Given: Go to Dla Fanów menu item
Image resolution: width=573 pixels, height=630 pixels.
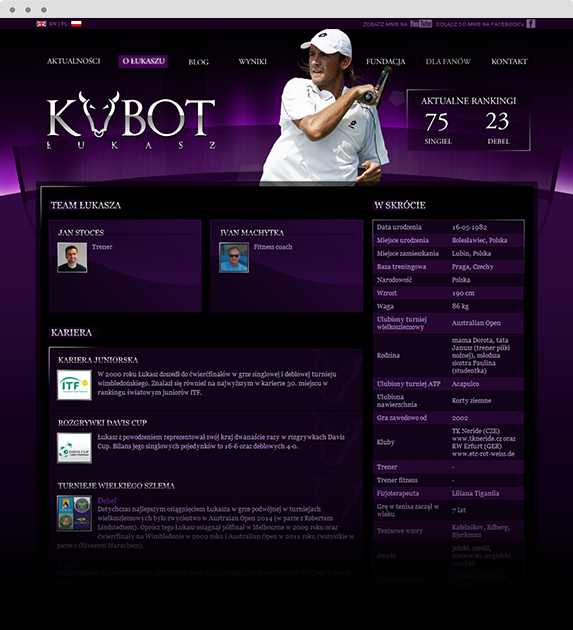Looking at the screenshot, I should point(448,61).
